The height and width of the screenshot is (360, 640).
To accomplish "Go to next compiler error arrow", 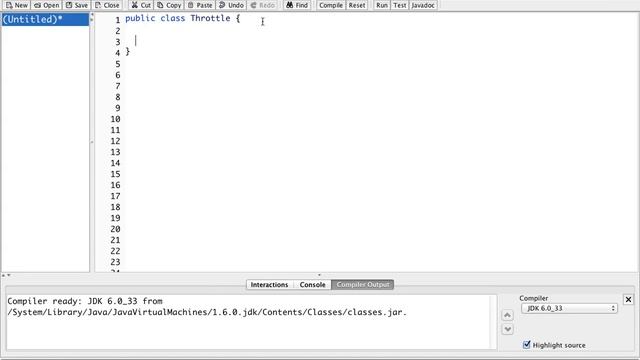I will click(x=507, y=329).
